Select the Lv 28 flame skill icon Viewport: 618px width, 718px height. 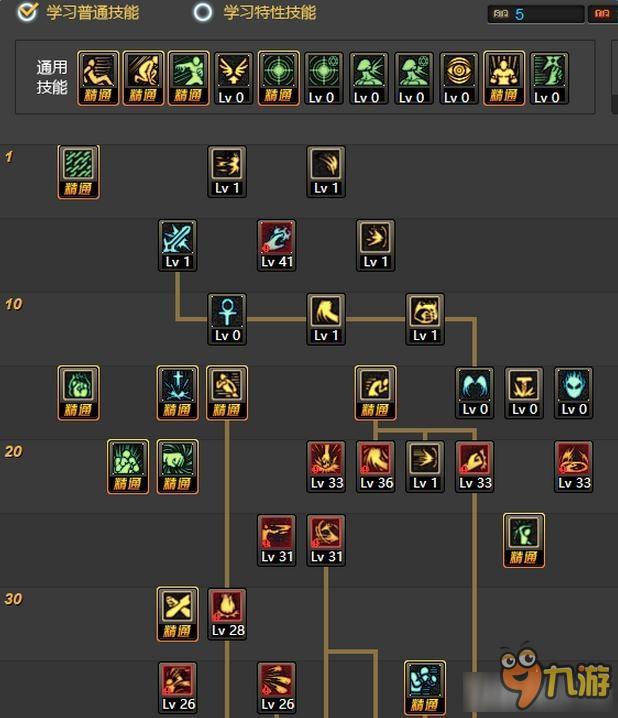[x=228, y=614]
